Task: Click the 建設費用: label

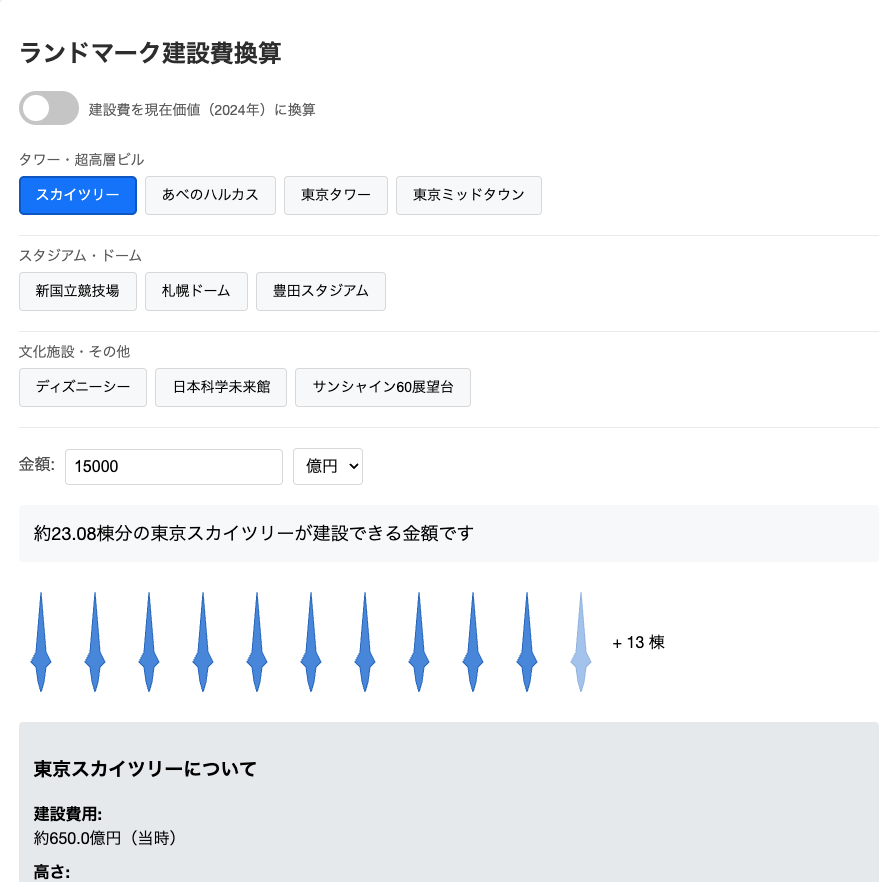Action: pos(68,814)
